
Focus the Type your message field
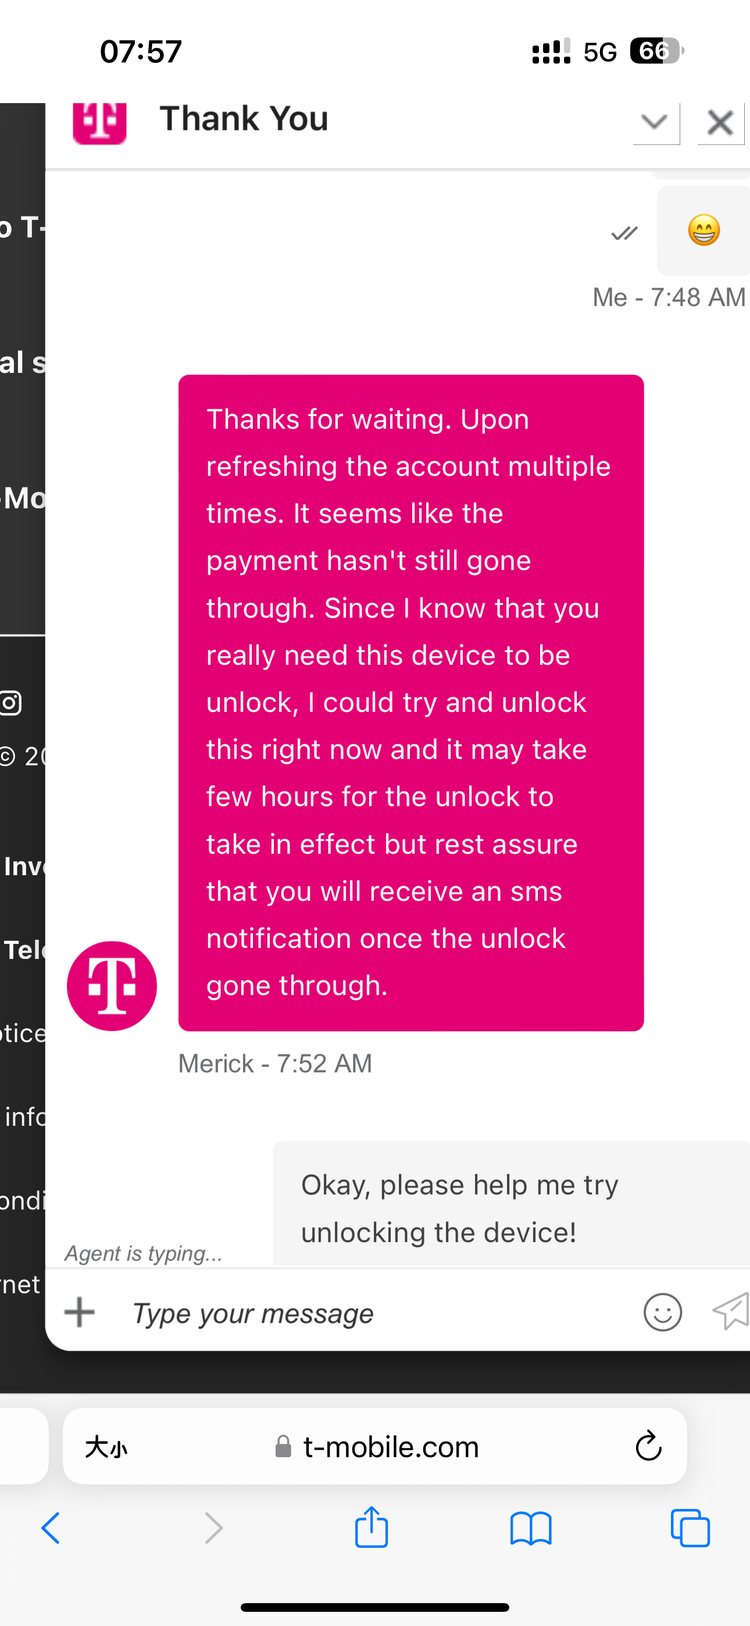coord(380,1313)
